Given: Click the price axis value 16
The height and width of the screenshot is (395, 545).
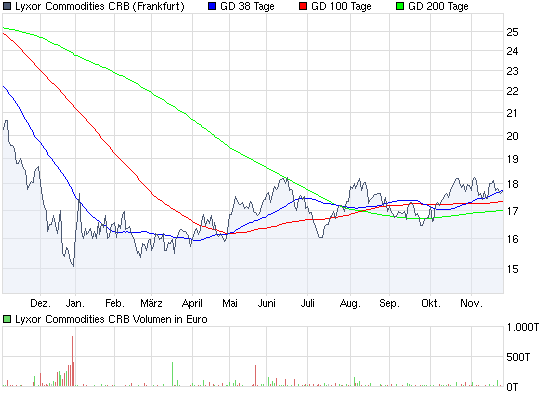Looking at the screenshot, I should [x=512, y=239].
